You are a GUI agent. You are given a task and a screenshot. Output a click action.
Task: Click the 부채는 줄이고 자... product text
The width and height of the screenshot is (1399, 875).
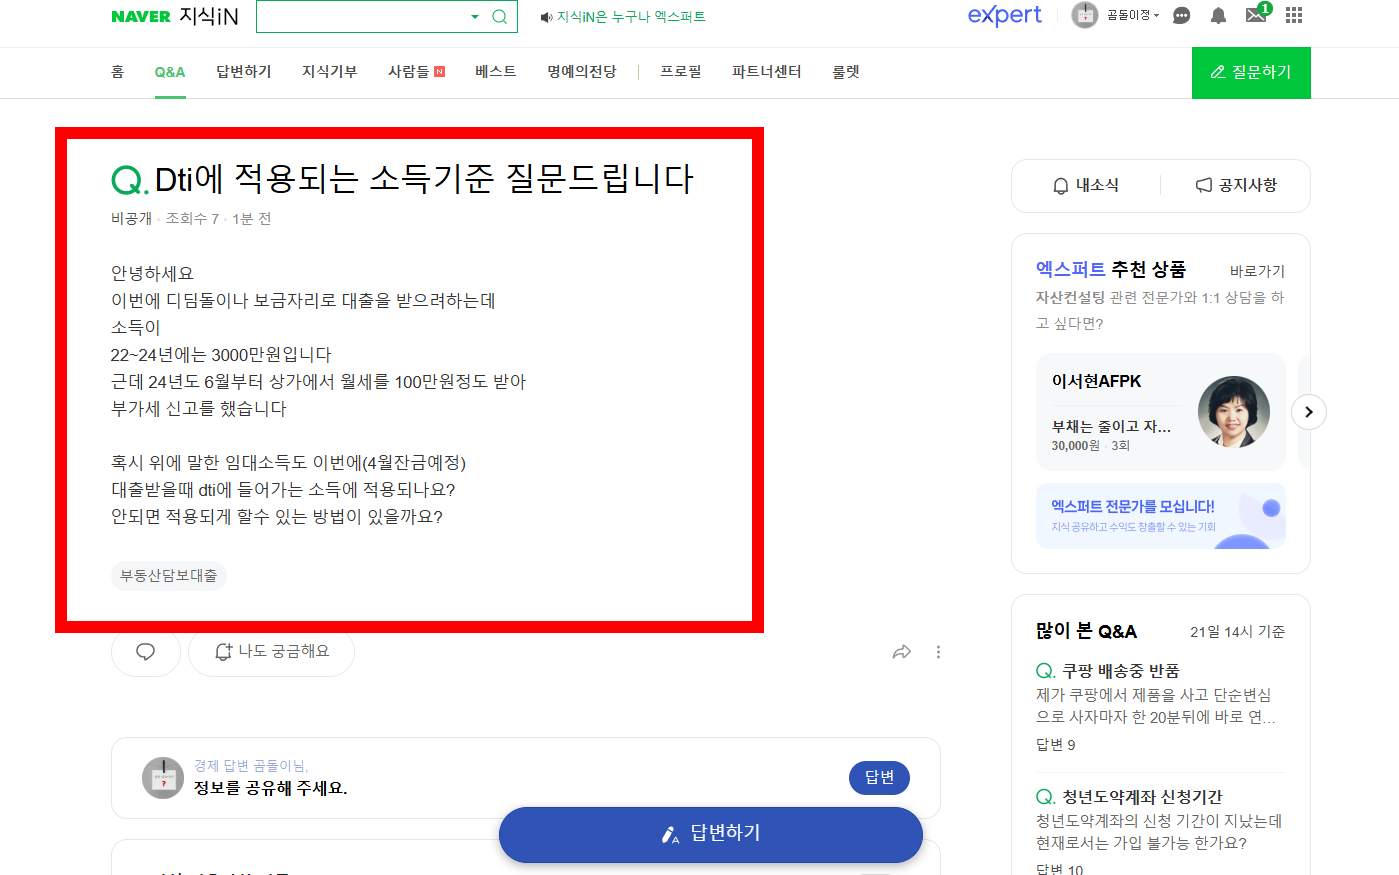coord(1111,426)
